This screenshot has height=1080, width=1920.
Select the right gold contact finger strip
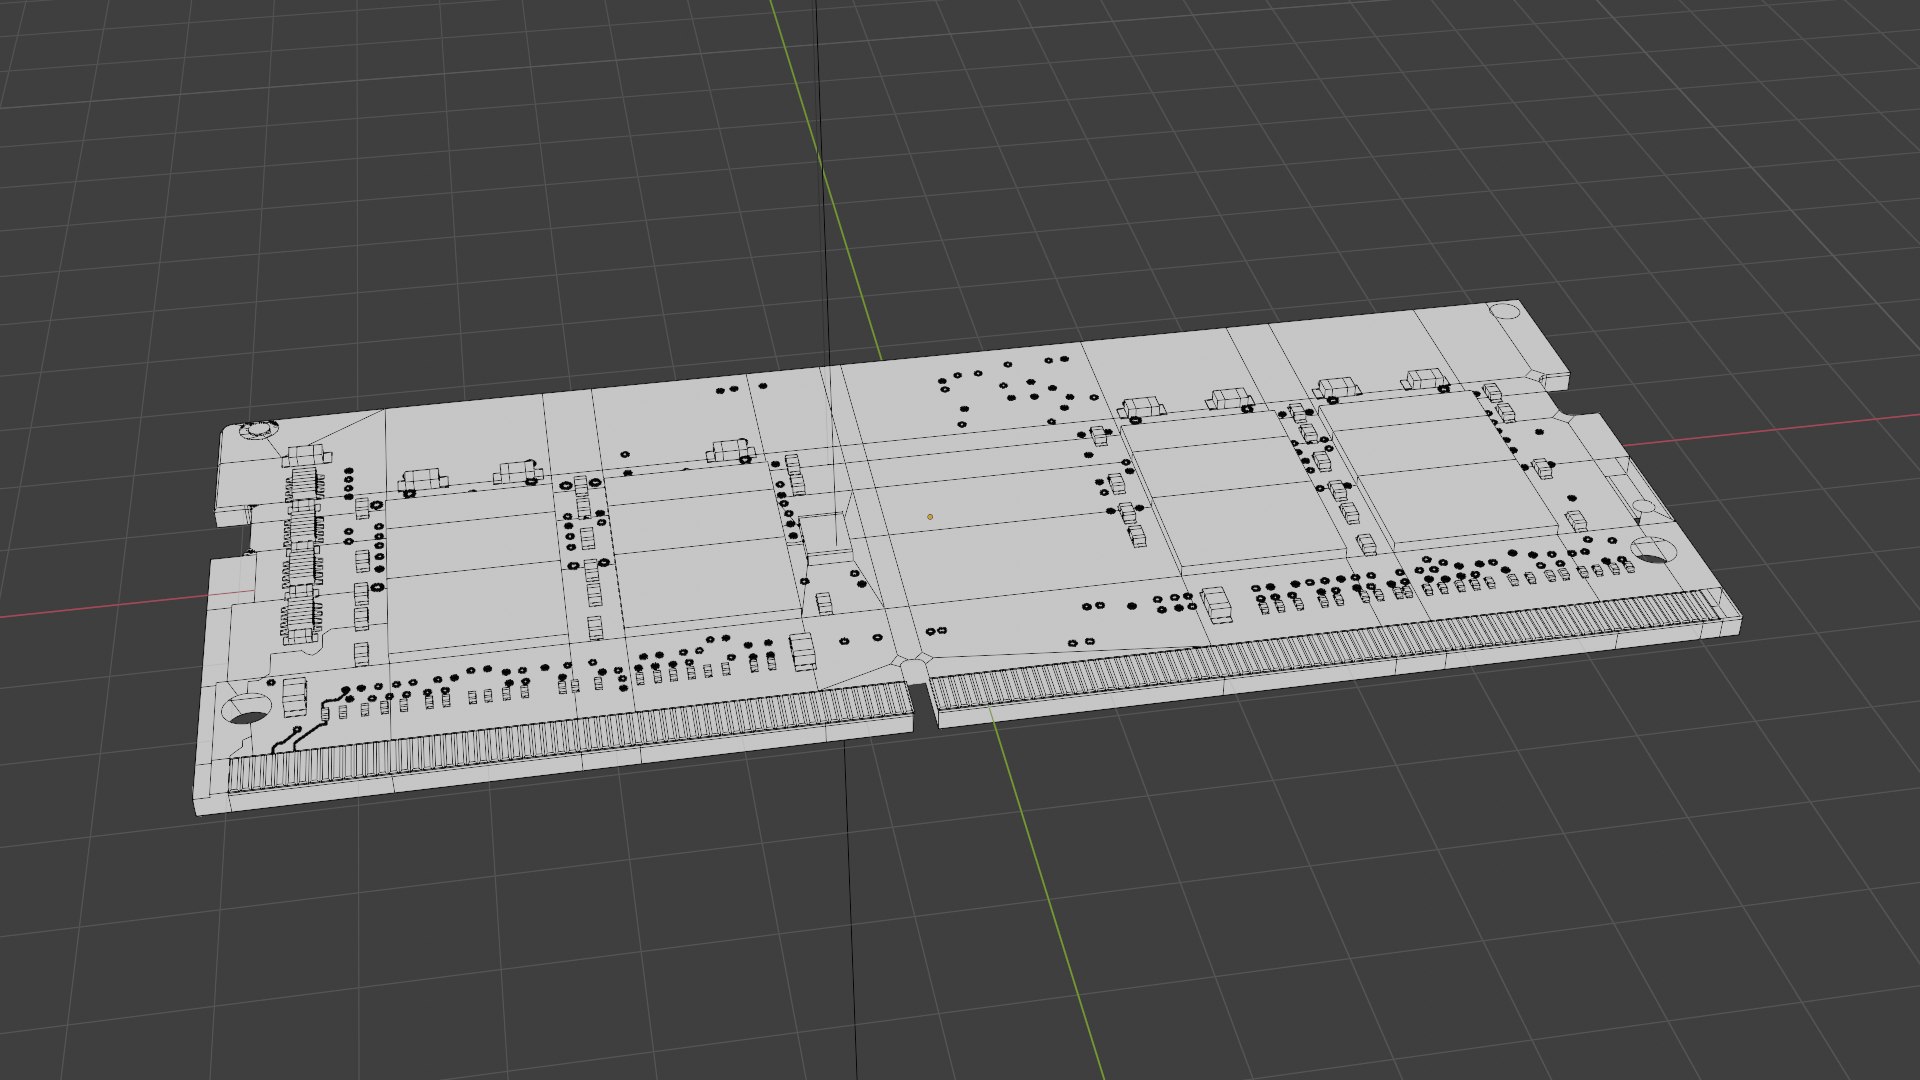coord(1330,649)
